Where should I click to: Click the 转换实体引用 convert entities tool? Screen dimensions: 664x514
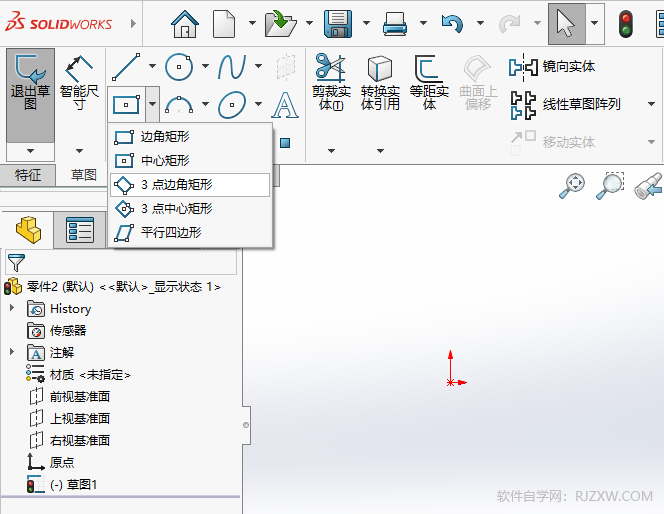(380, 82)
